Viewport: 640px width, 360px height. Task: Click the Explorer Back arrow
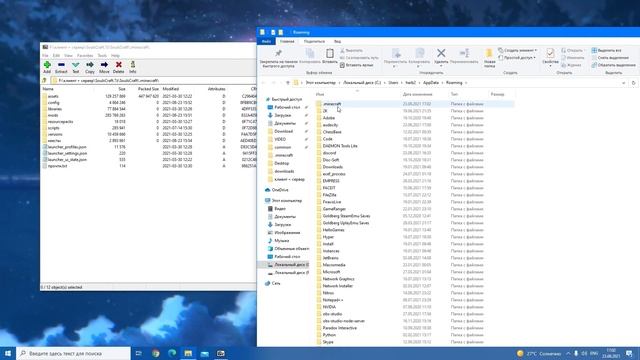264,83
